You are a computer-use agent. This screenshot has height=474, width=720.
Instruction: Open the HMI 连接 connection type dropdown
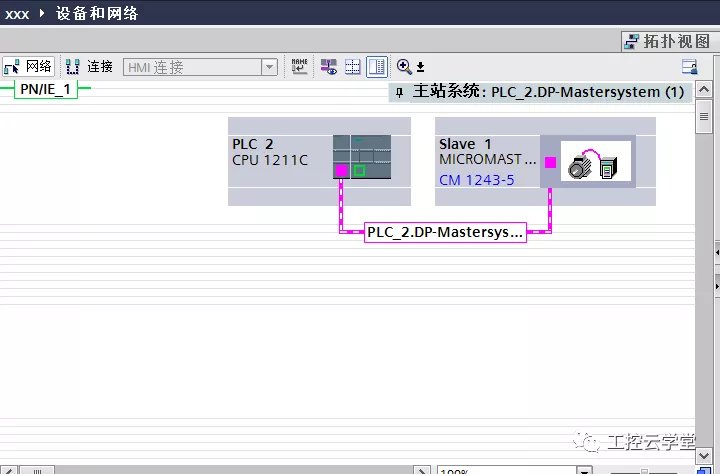(269, 67)
